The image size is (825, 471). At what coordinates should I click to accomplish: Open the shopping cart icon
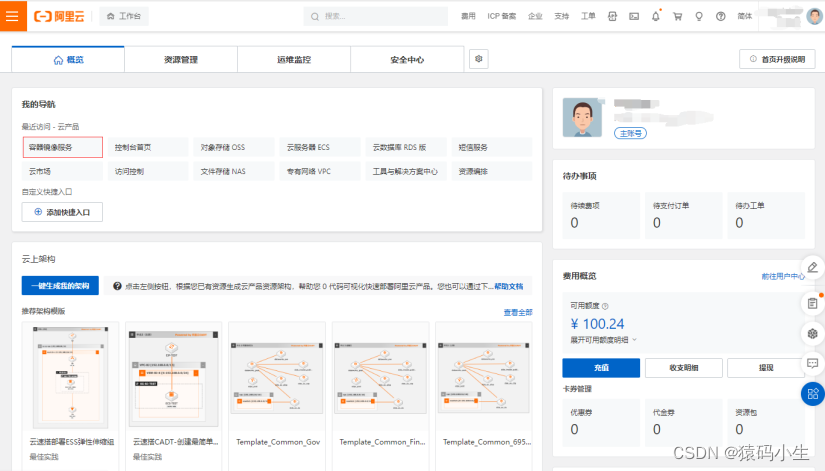677,16
